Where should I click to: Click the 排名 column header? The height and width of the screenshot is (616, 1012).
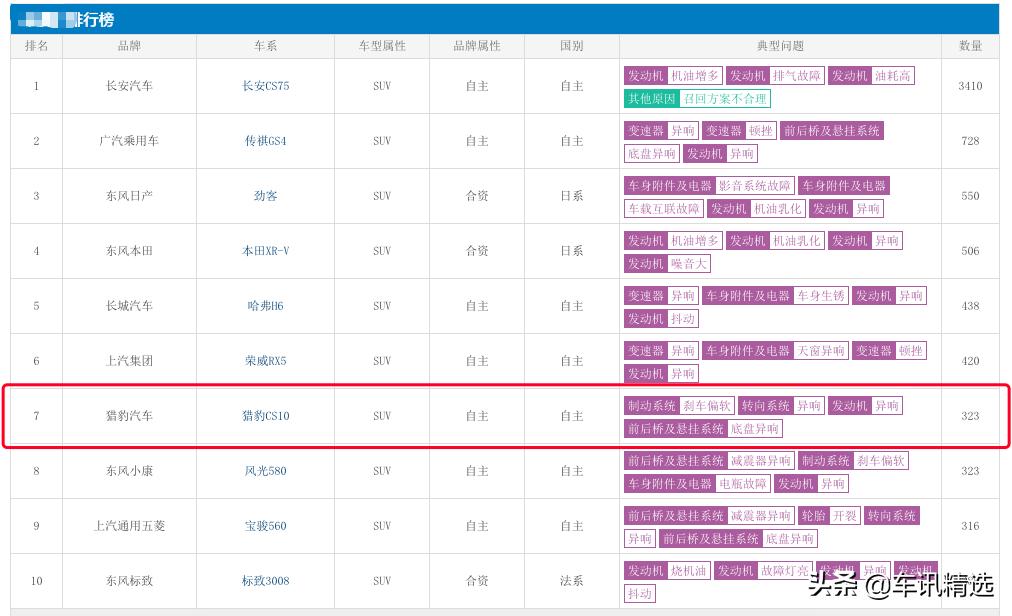pyautogui.click(x=36, y=46)
